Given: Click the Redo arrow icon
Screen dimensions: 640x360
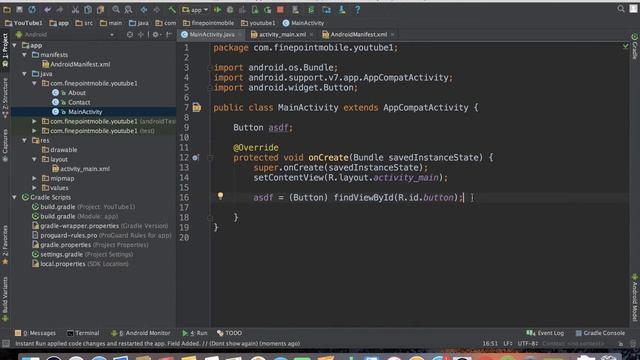Looking at the screenshot, I should coord(60,9).
